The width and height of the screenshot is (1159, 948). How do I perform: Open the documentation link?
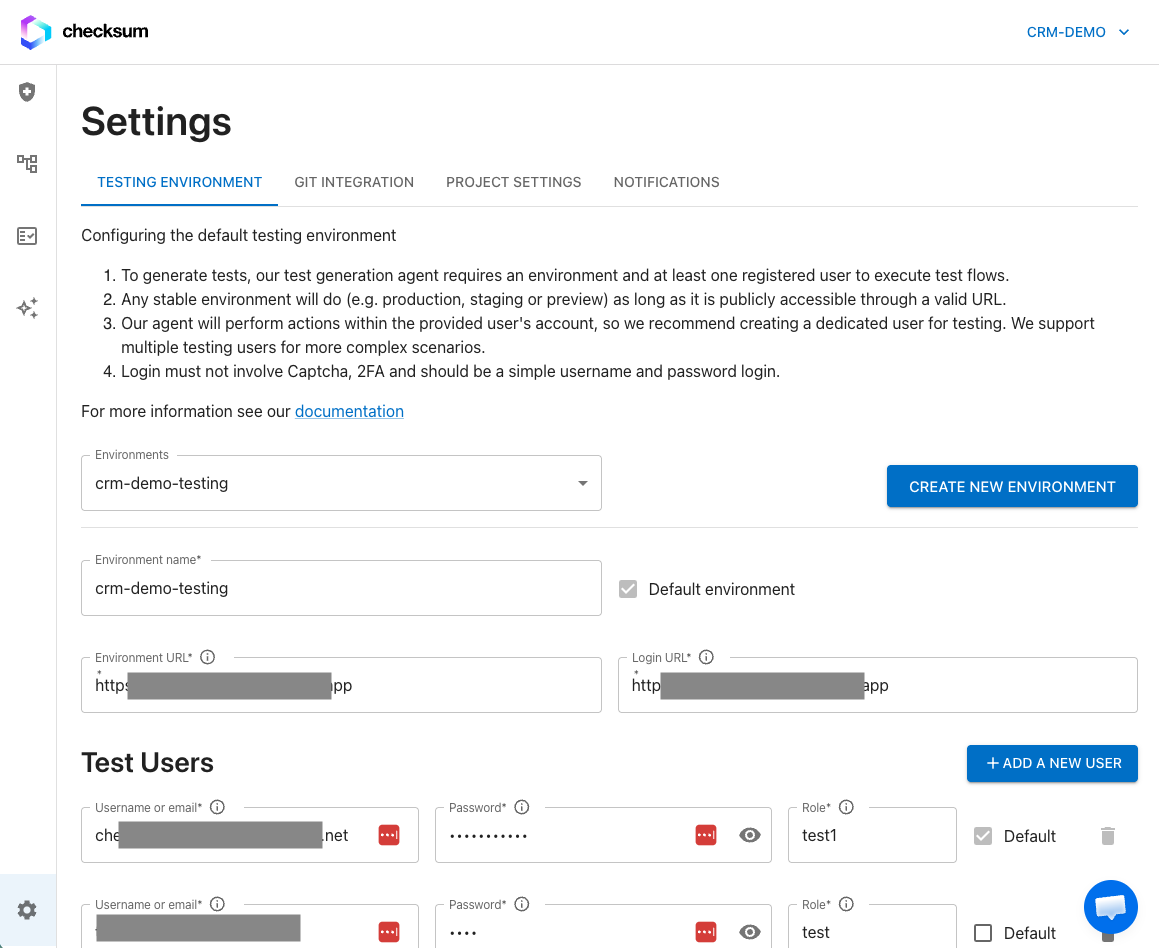pos(349,412)
